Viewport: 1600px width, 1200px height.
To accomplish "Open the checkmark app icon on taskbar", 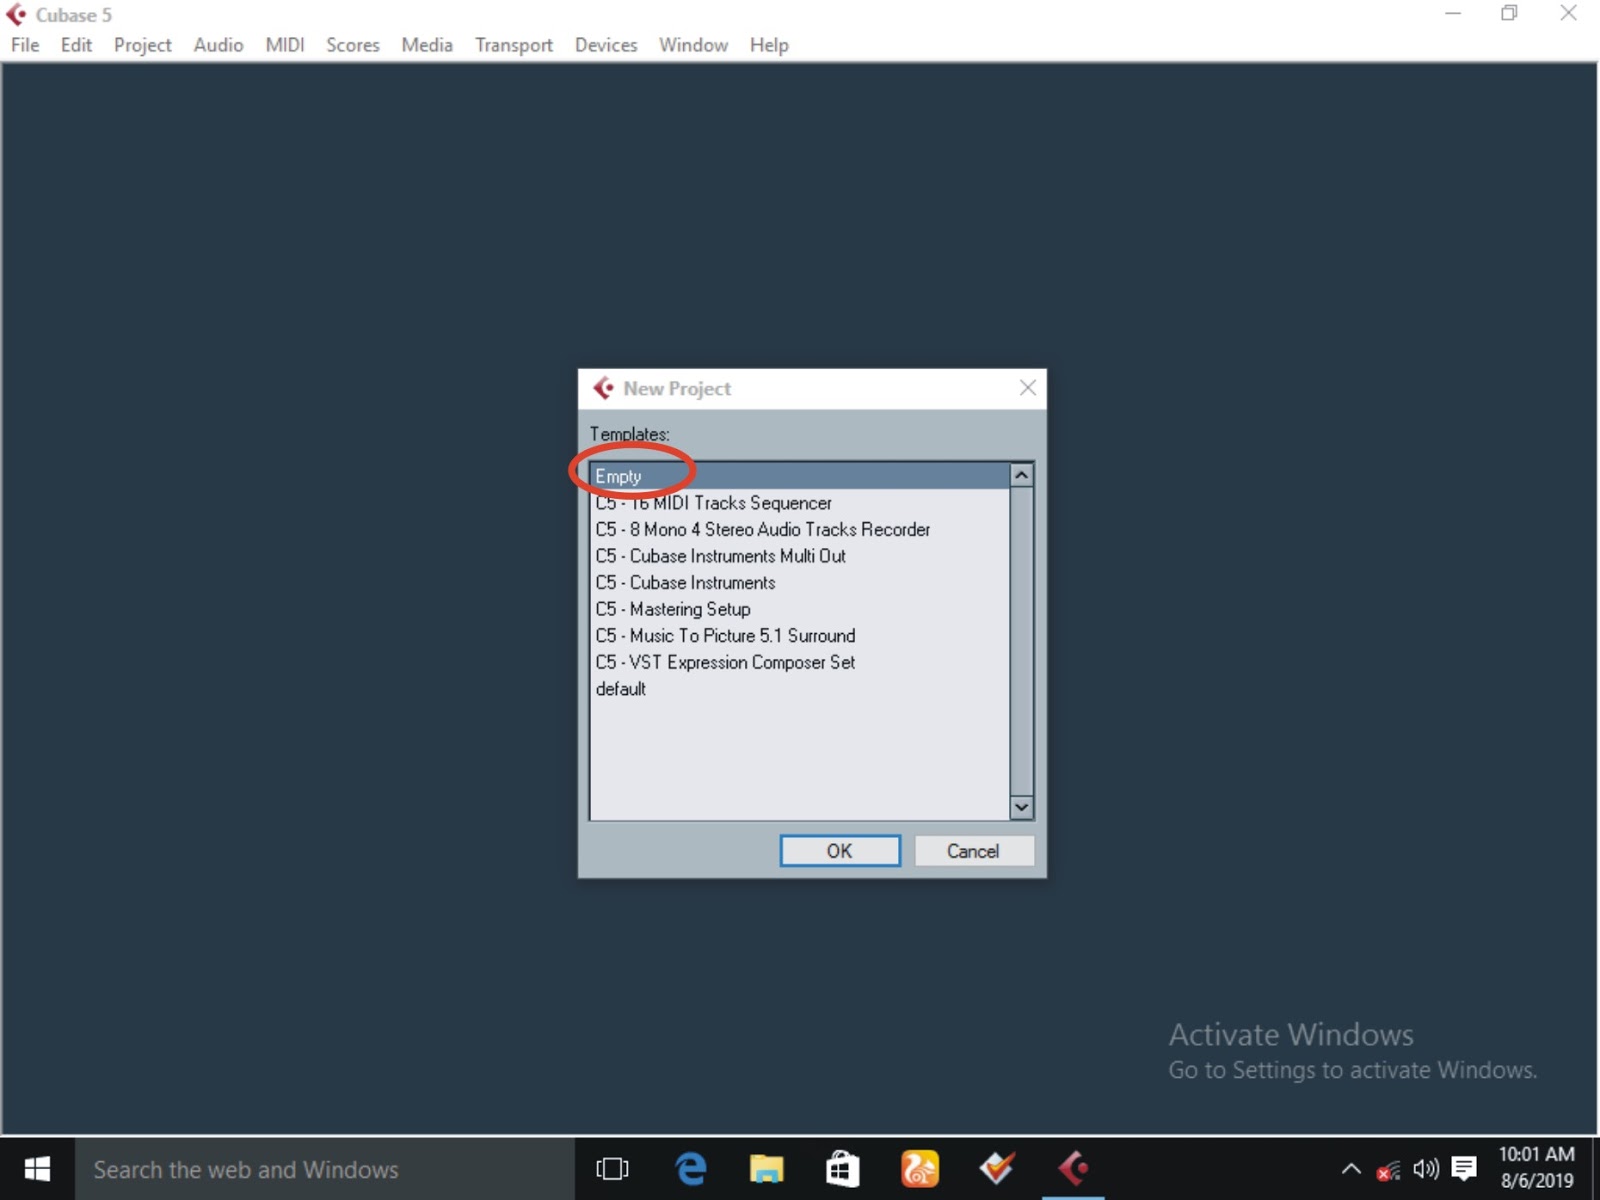I will (x=997, y=1169).
